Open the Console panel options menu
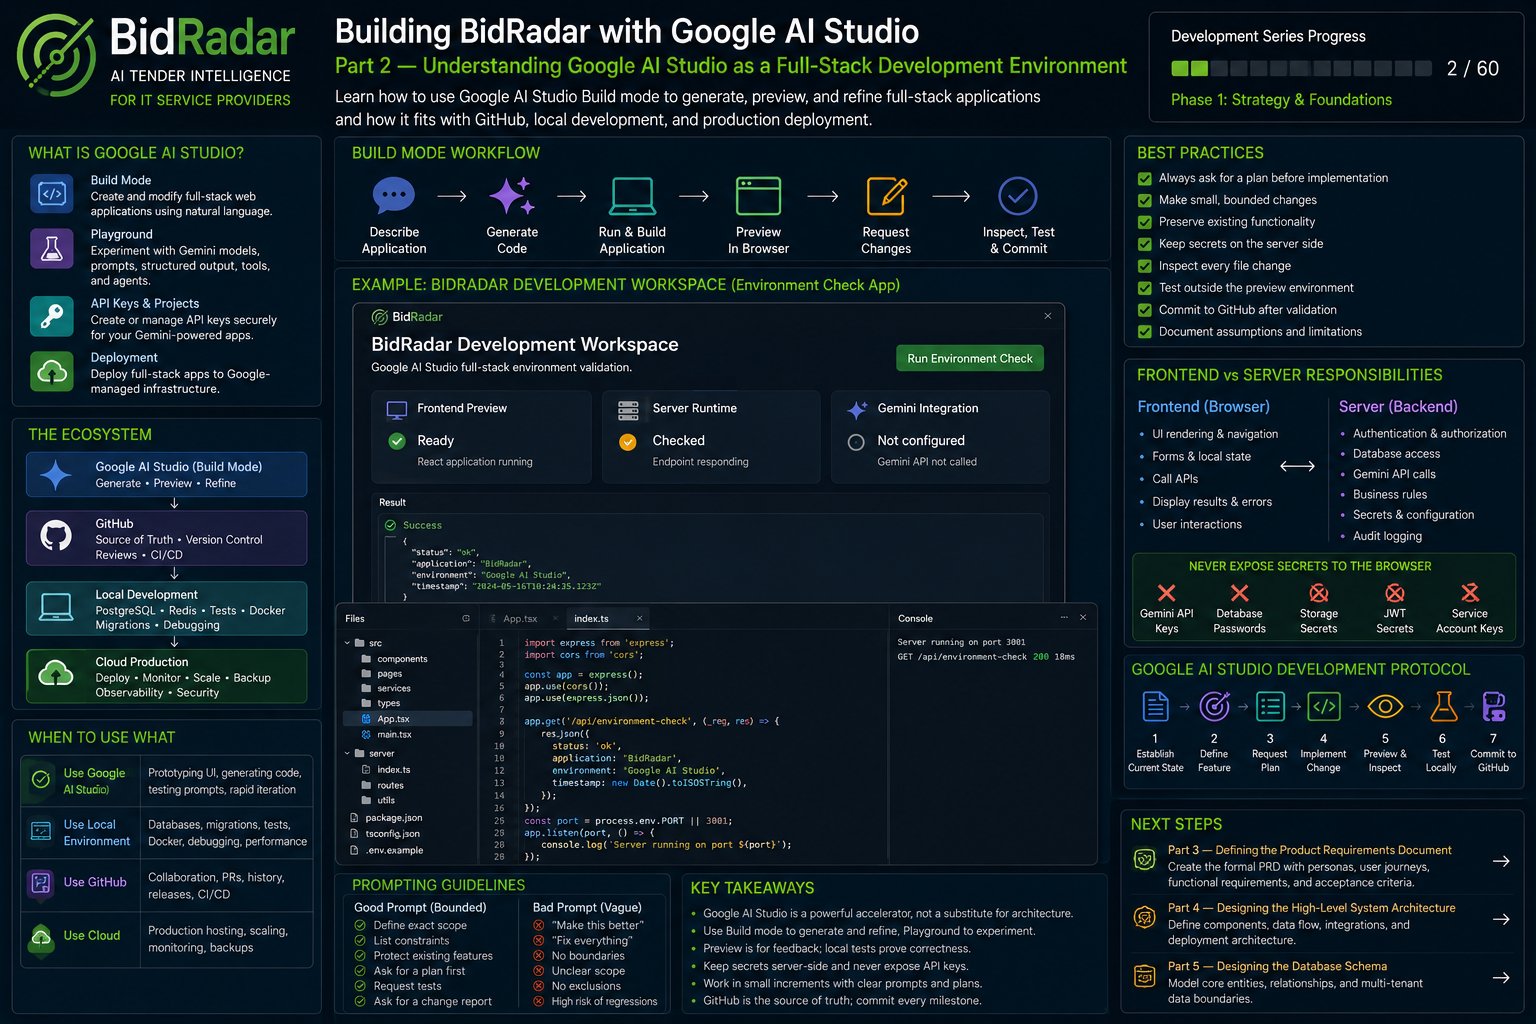 point(1064,617)
